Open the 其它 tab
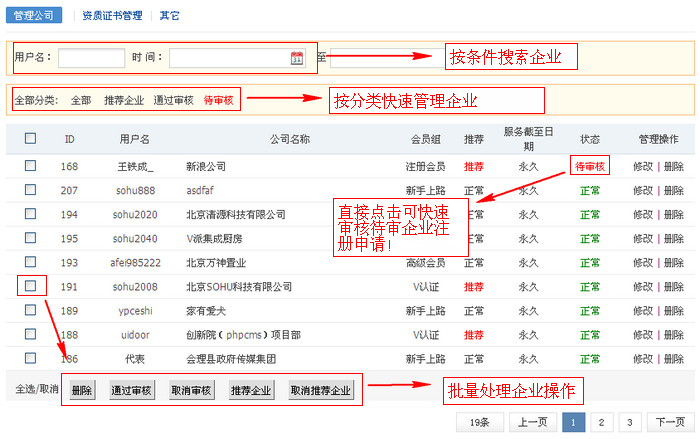700x439 pixels. (169, 16)
